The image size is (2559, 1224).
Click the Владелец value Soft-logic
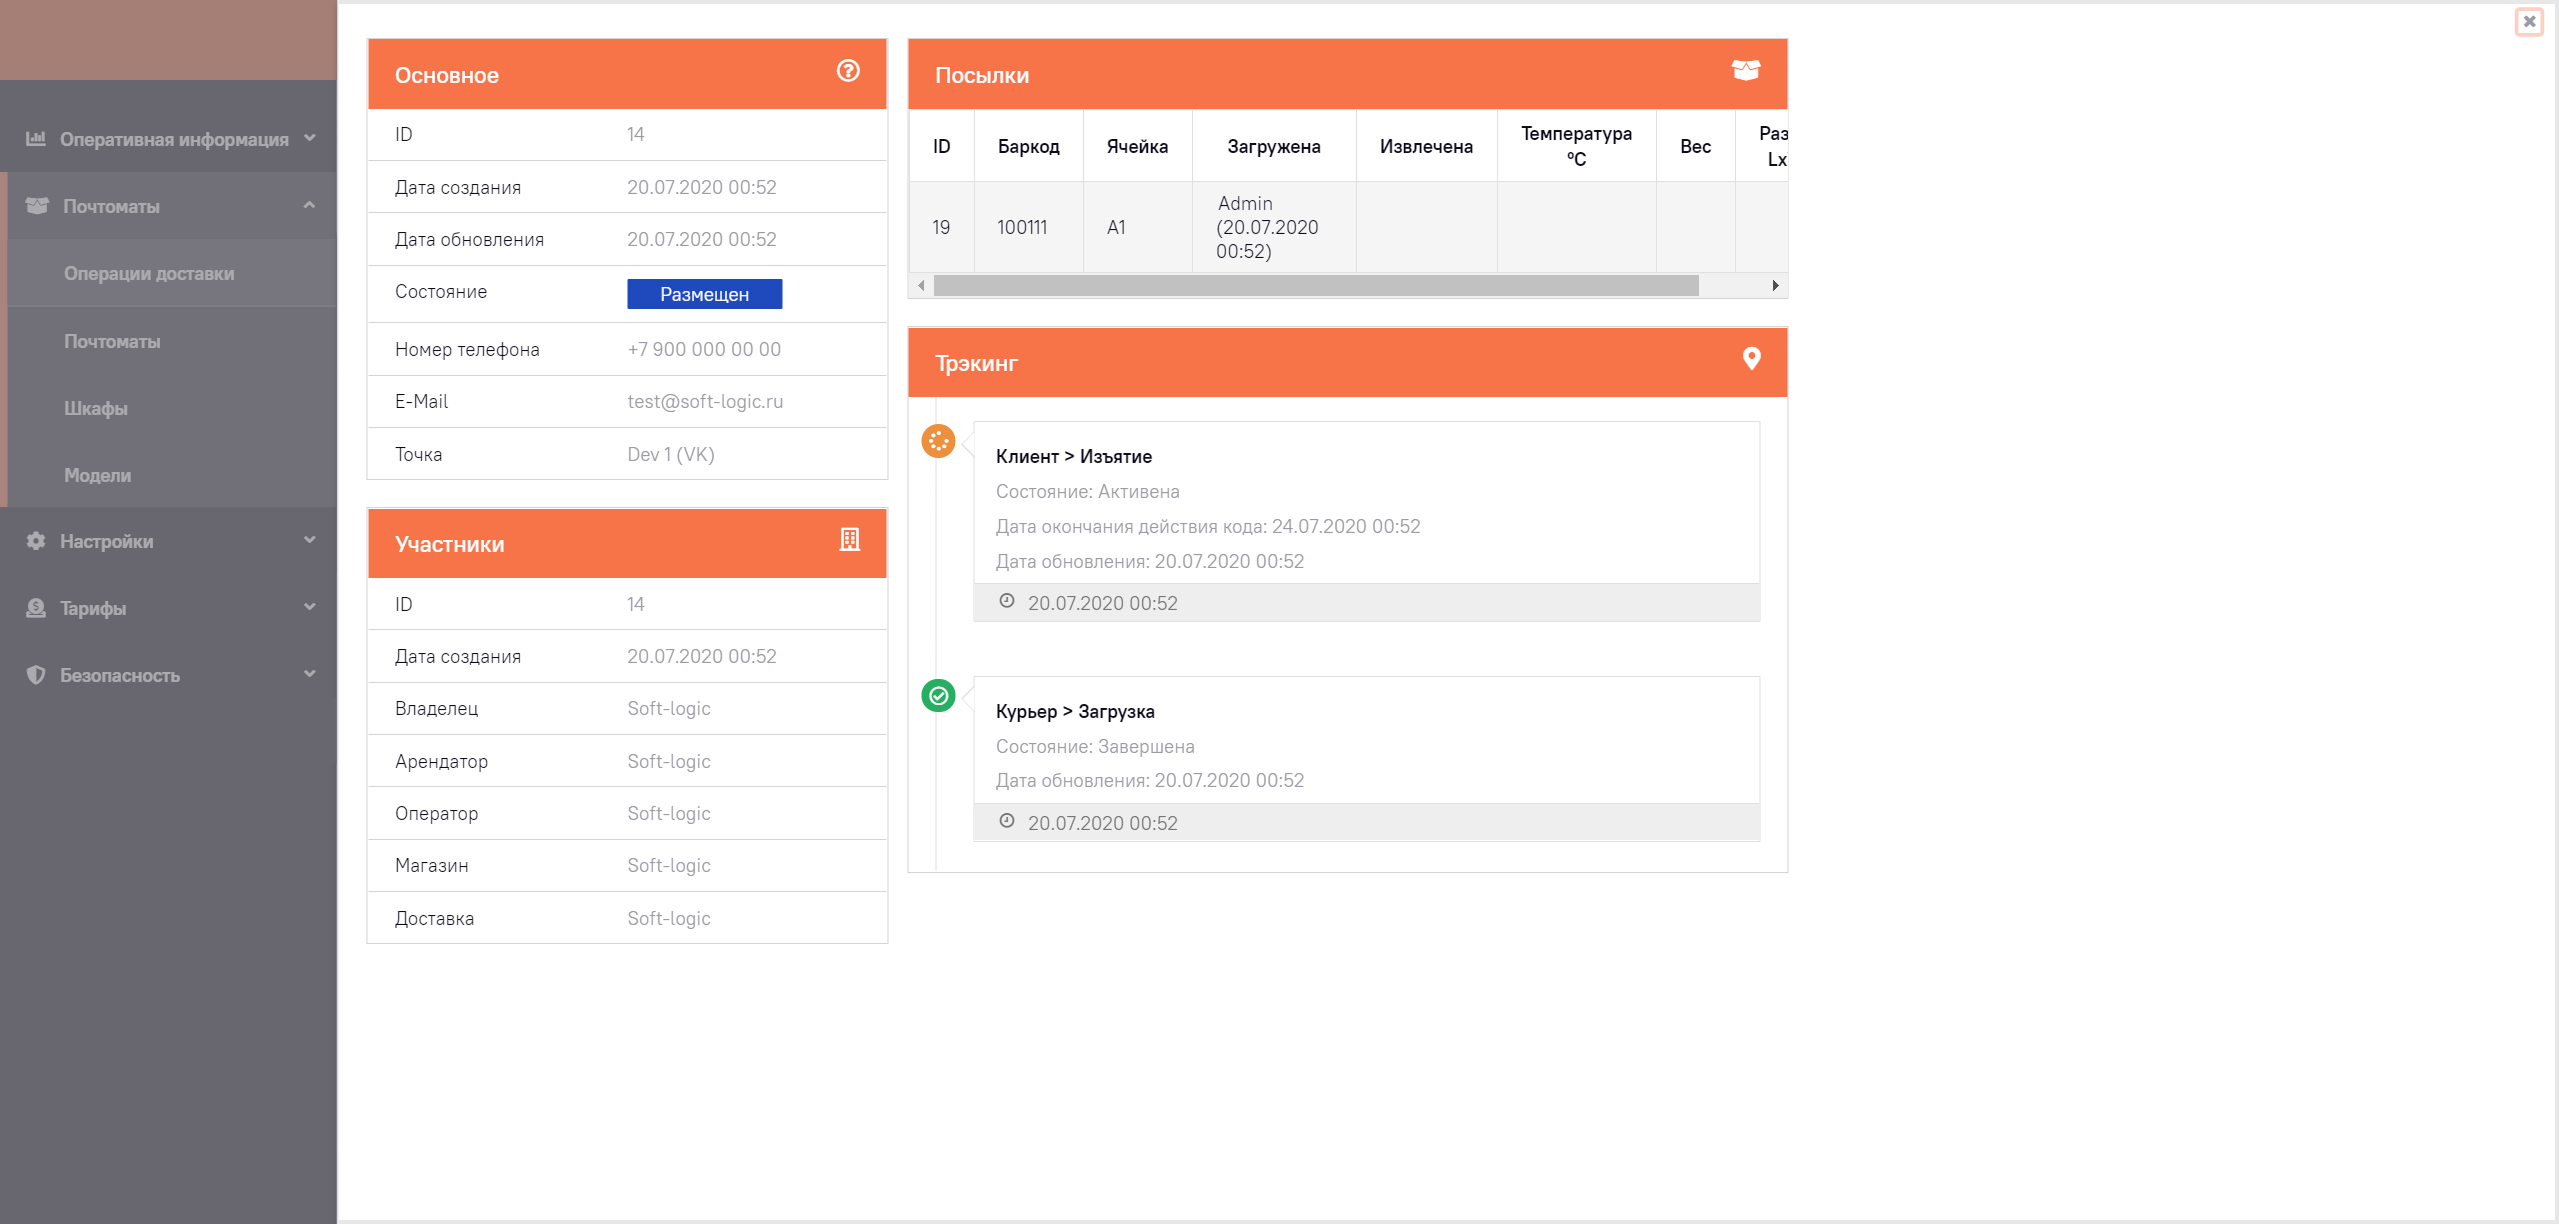click(x=669, y=708)
